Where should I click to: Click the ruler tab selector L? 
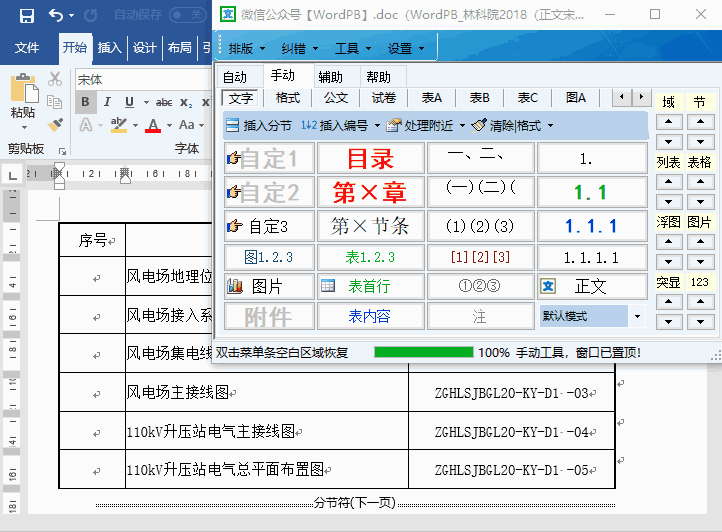12,175
